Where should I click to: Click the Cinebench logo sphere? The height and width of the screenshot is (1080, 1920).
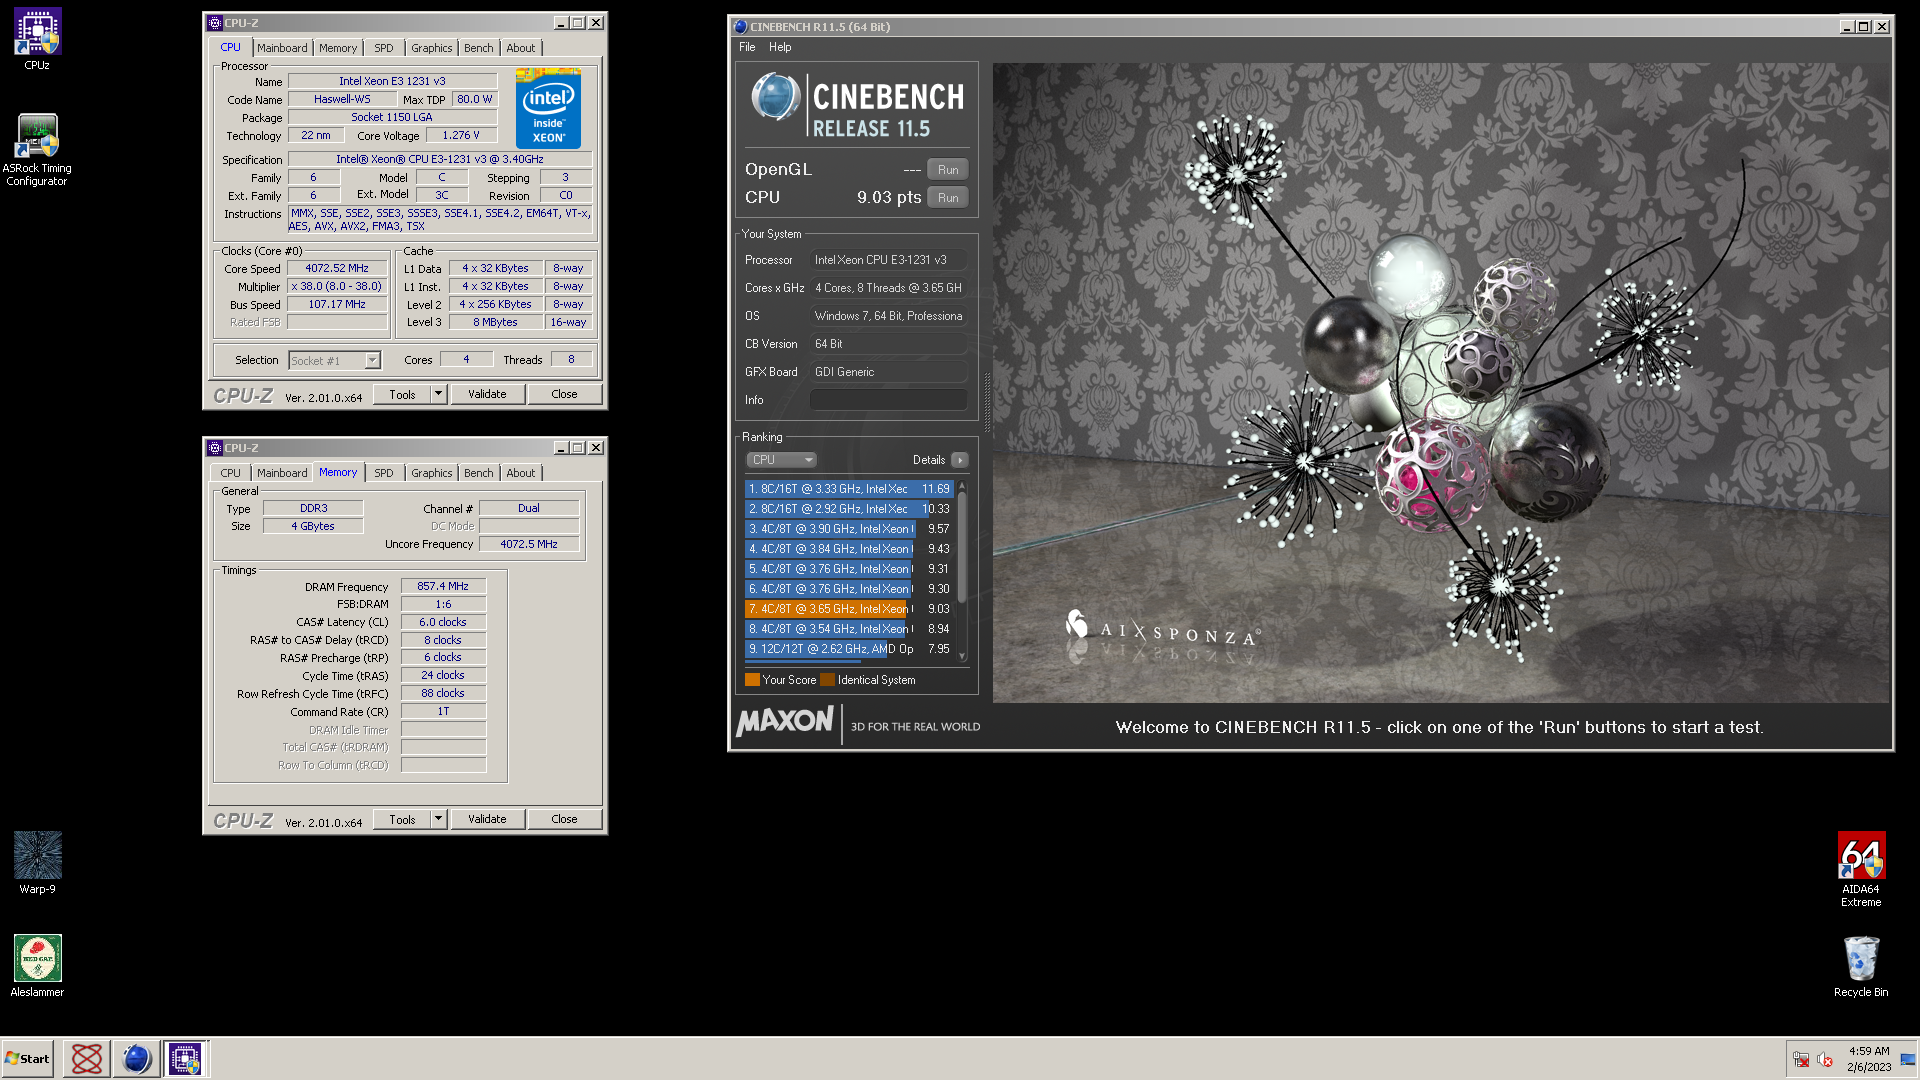(x=775, y=97)
